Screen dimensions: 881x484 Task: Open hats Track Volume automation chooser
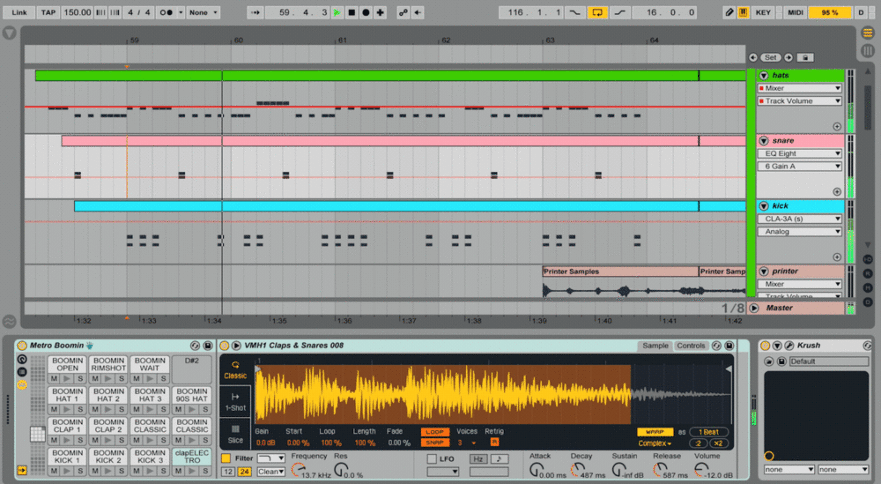(x=800, y=101)
